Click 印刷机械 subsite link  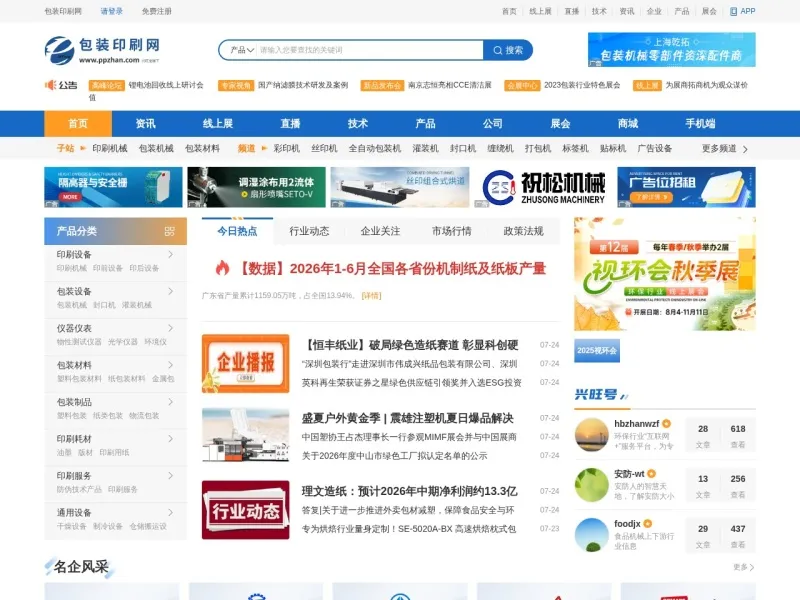pyautogui.click(x=110, y=148)
